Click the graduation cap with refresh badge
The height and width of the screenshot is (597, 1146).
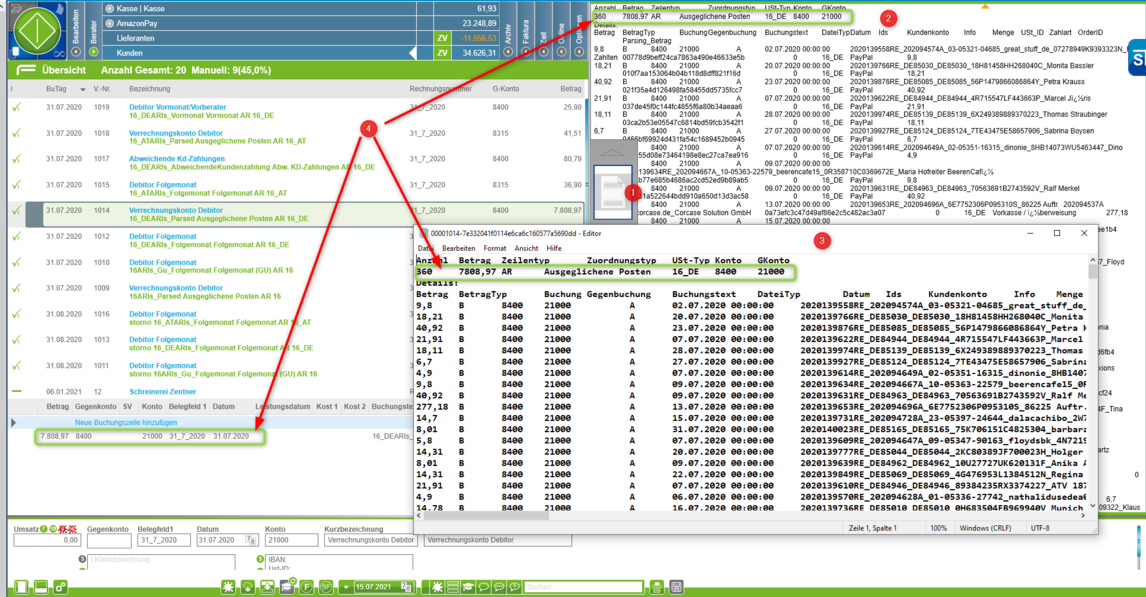tap(287, 586)
